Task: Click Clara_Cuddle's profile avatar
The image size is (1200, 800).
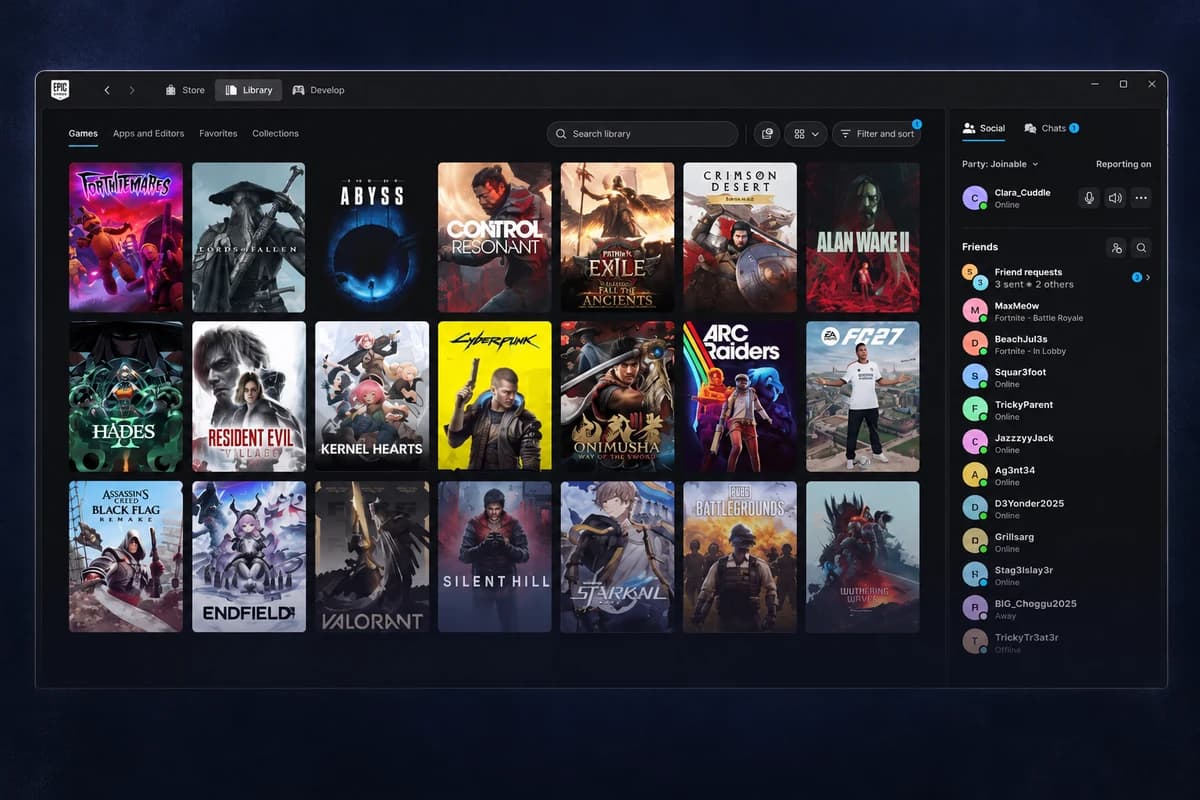Action: [x=974, y=197]
